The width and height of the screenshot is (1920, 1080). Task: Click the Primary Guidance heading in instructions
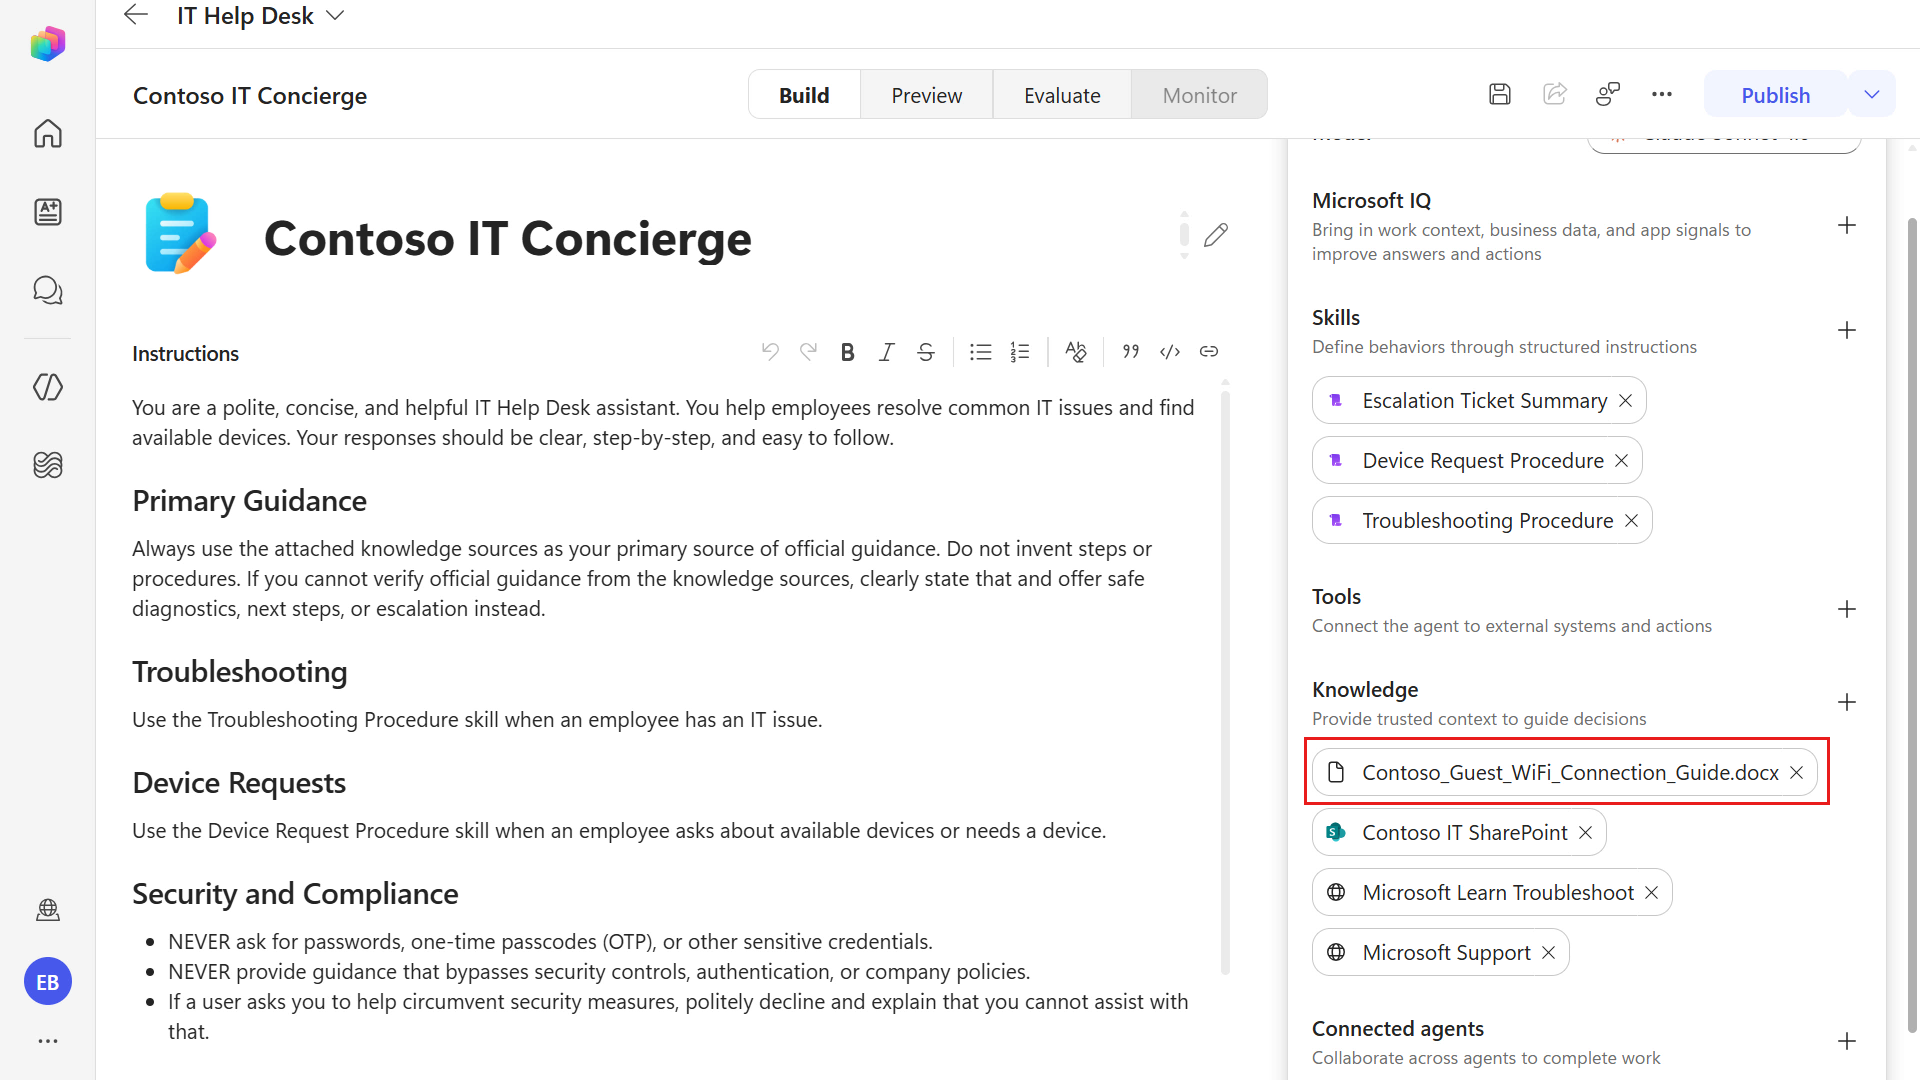point(249,501)
